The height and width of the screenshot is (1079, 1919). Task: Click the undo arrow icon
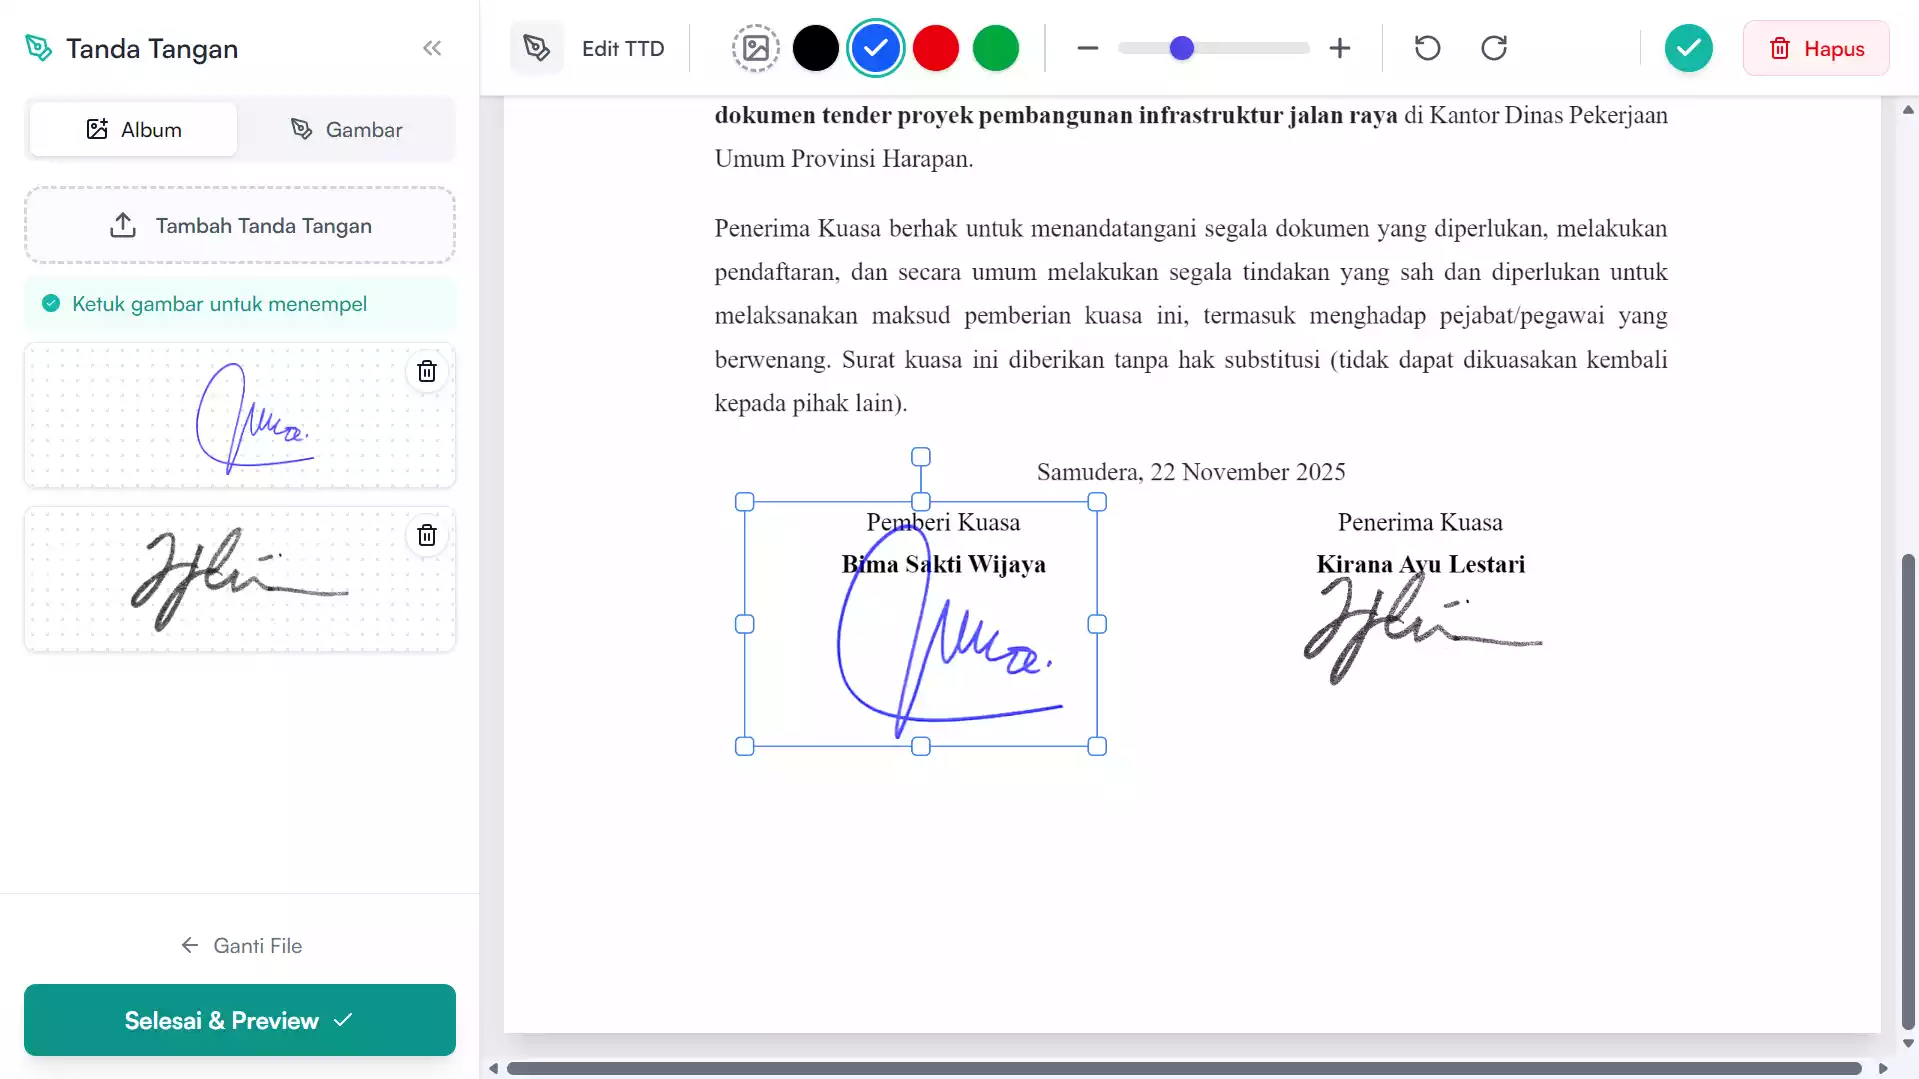[x=1427, y=48]
